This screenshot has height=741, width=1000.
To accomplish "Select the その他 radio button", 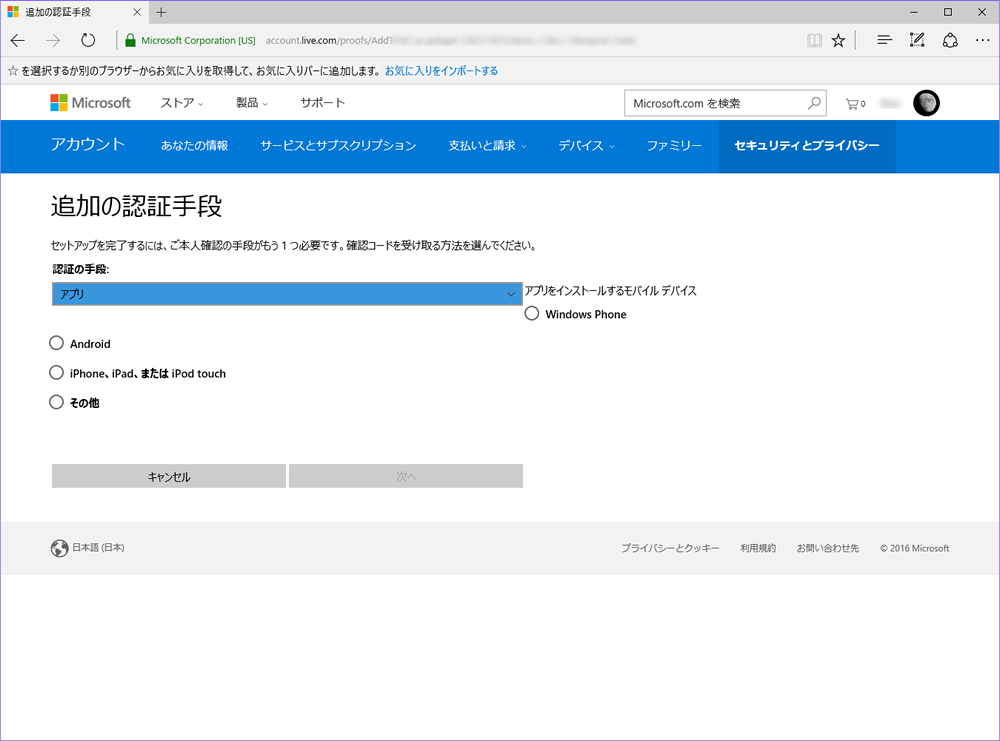I will coord(56,402).
